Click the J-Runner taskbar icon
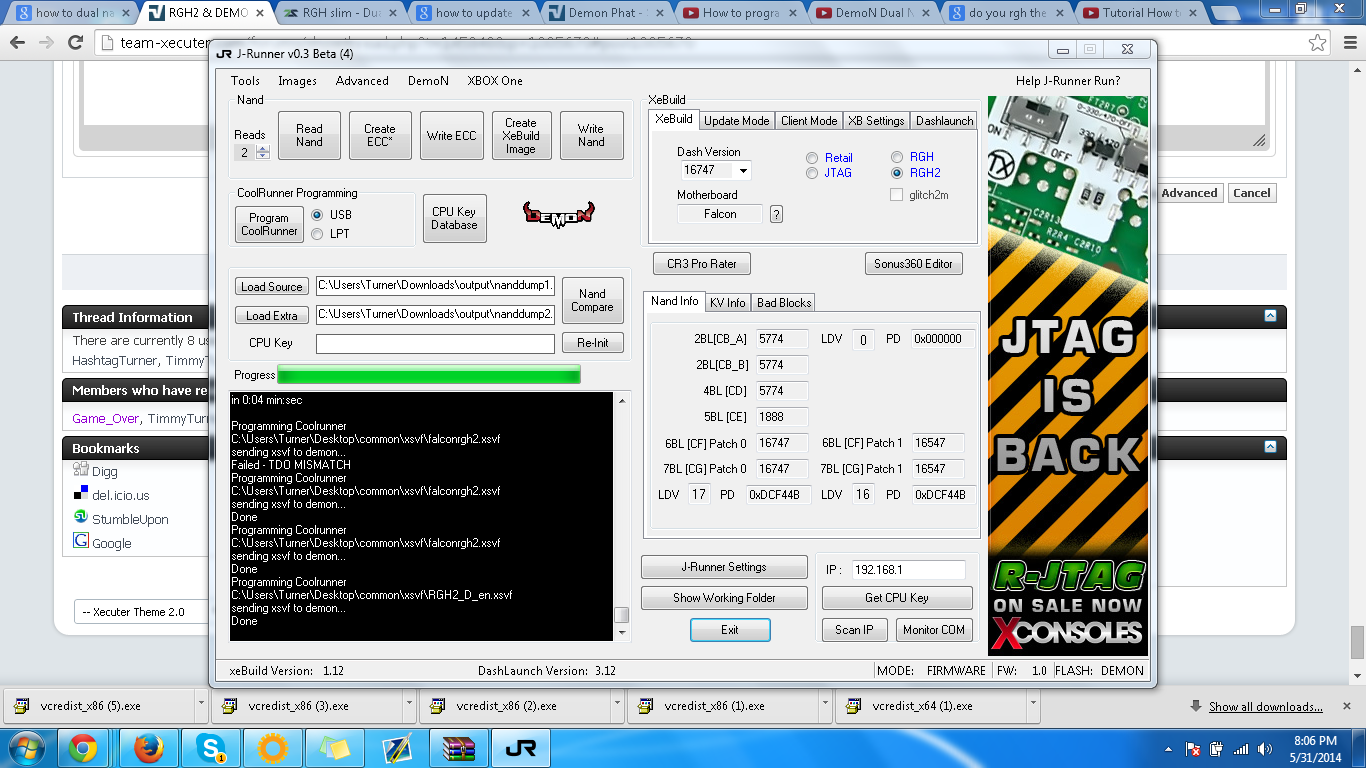The width and height of the screenshot is (1366, 768). coord(521,748)
